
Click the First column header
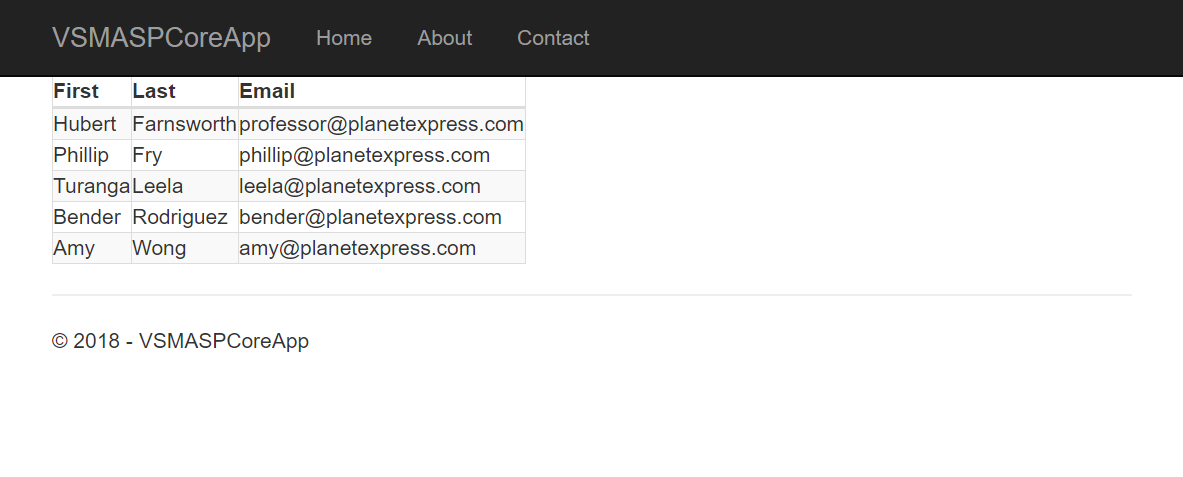coord(76,91)
